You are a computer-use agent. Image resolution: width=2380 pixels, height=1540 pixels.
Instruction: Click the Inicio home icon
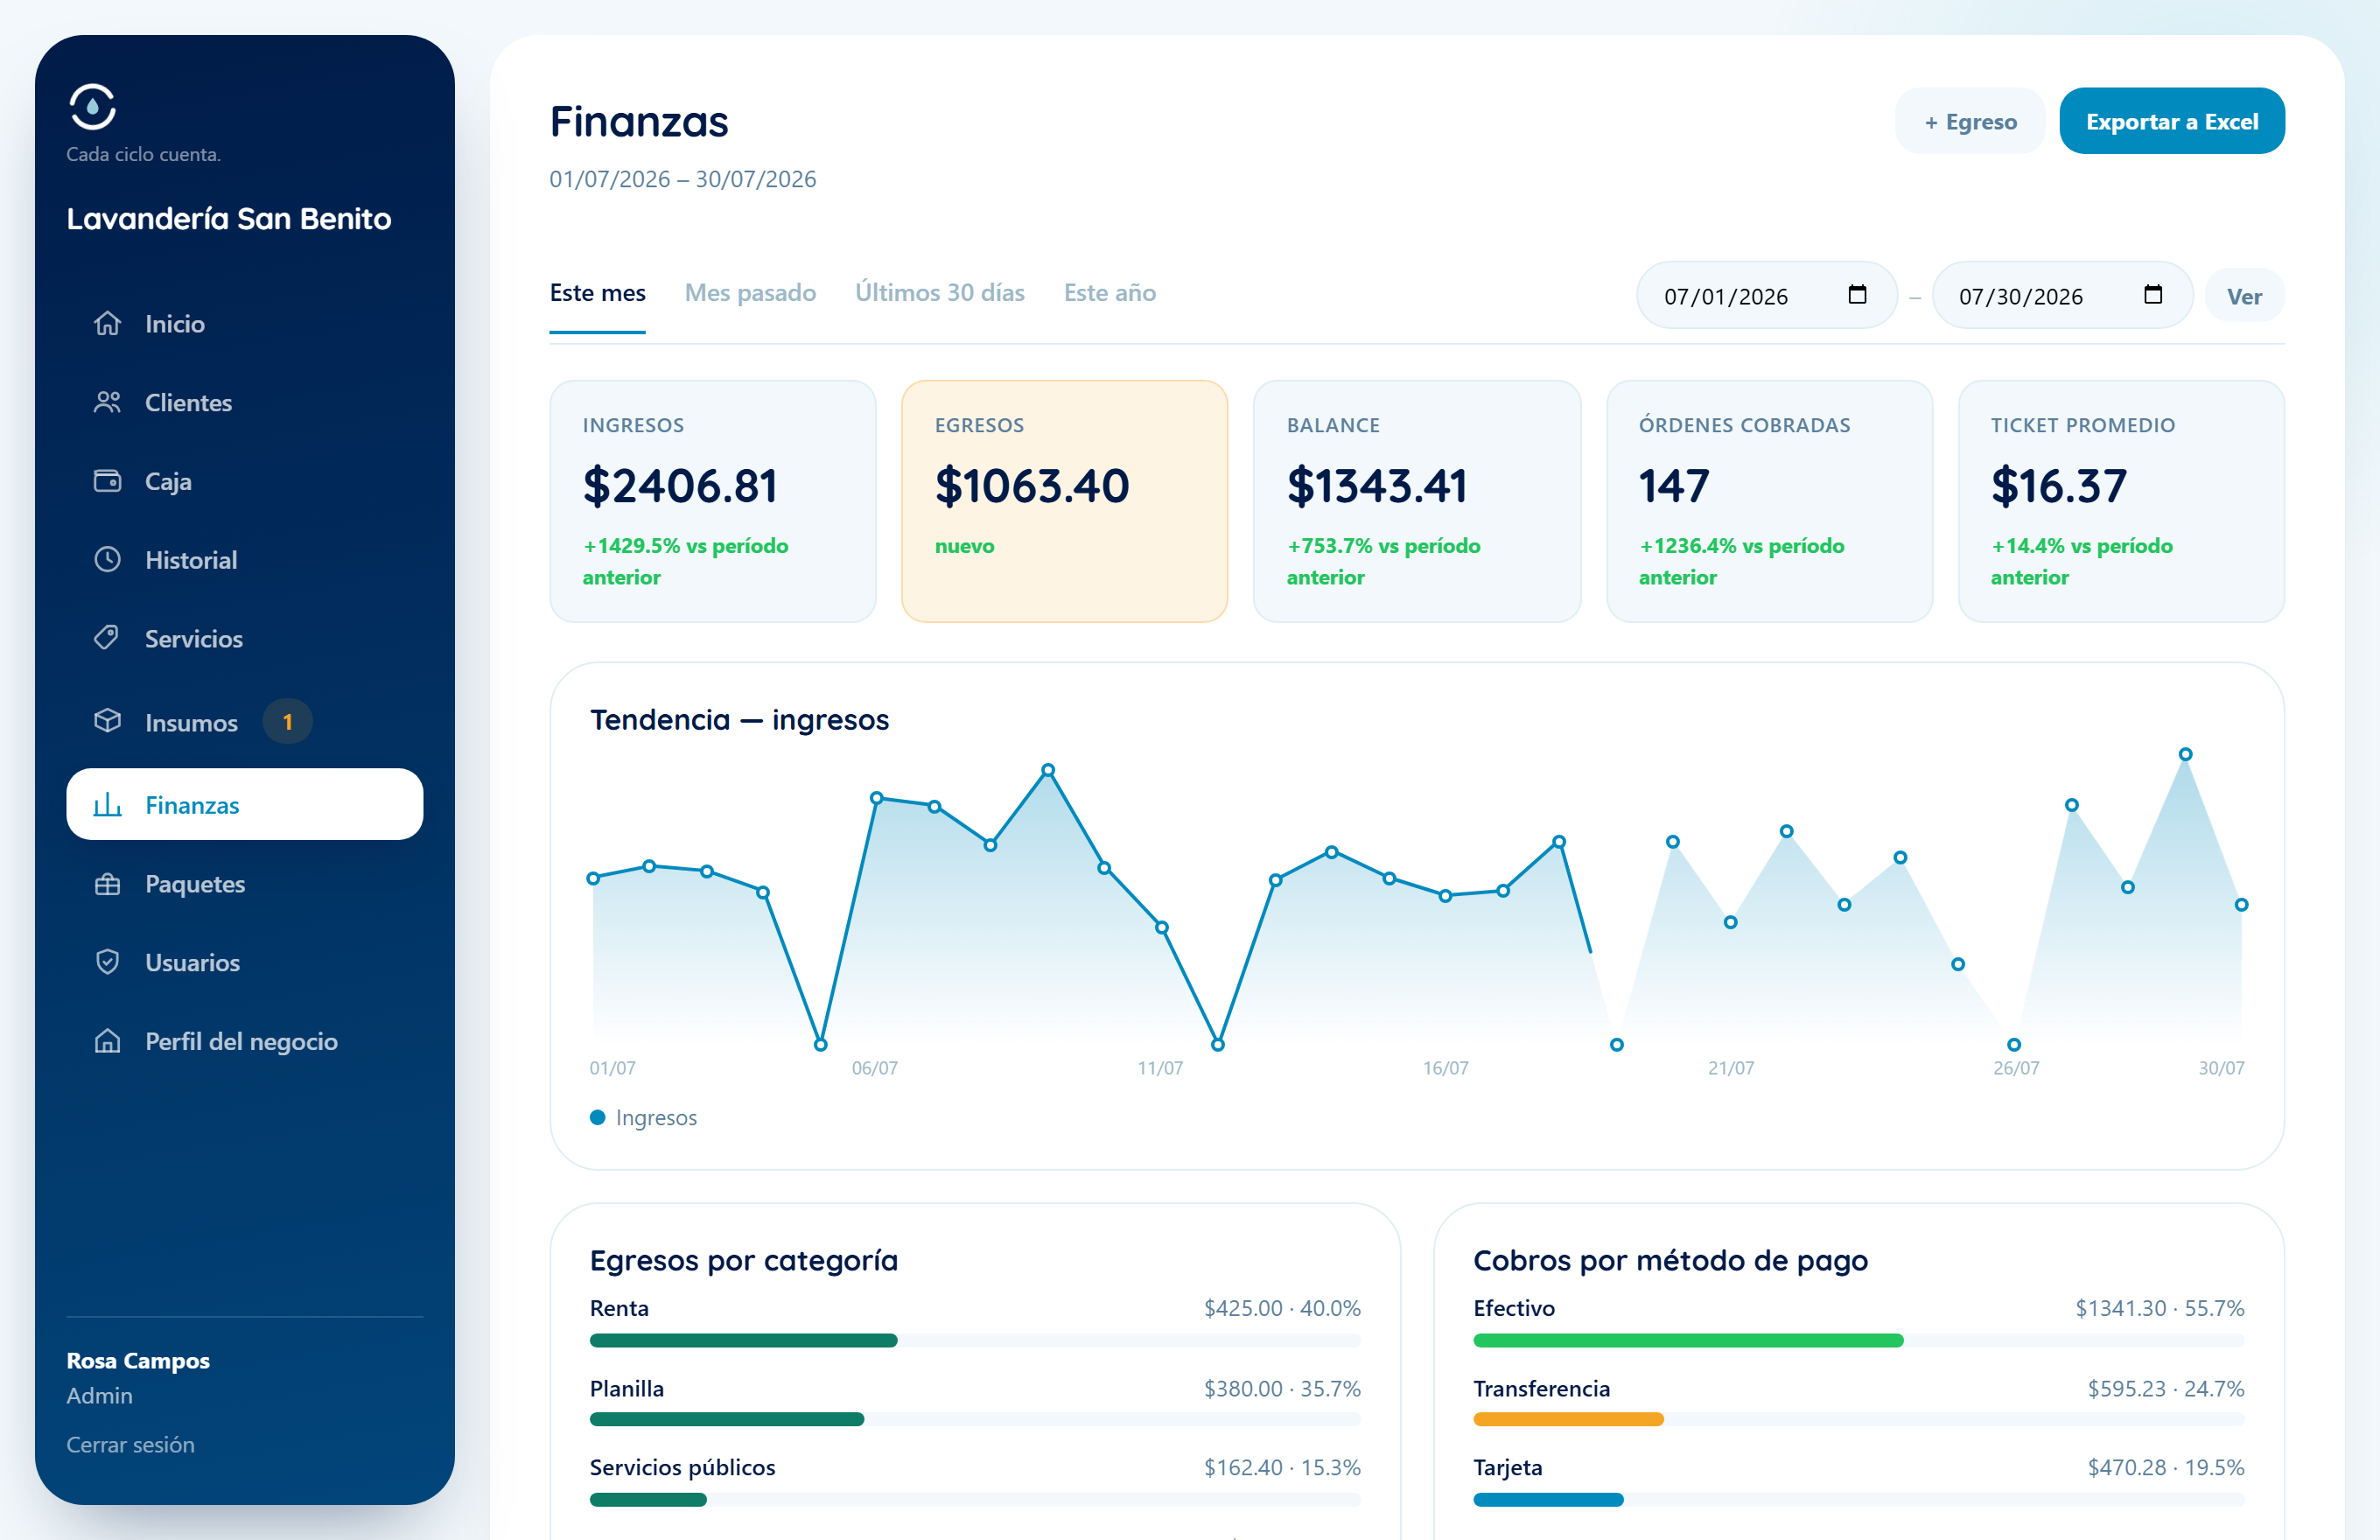pos(107,323)
